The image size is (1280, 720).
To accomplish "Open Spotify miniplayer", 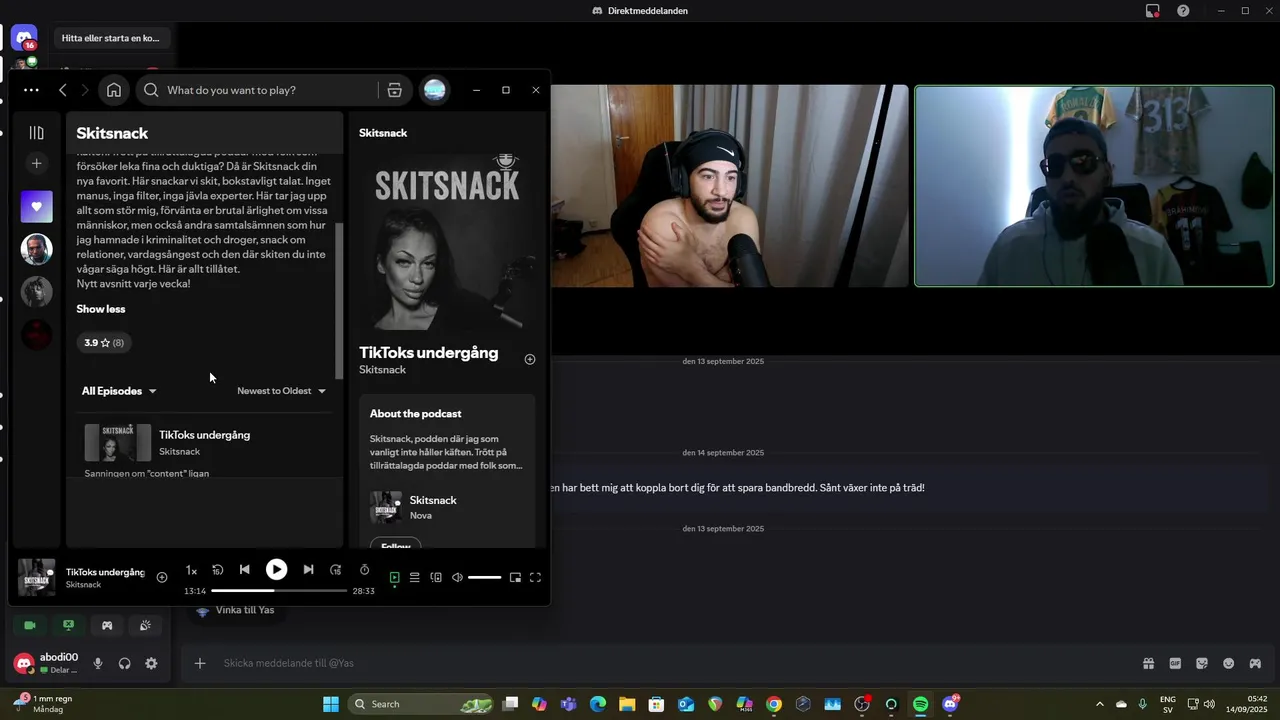I will click(515, 577).
